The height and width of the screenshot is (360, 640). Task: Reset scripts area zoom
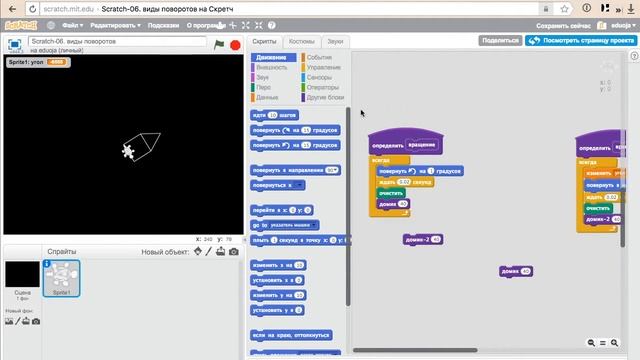coord(603,343)
